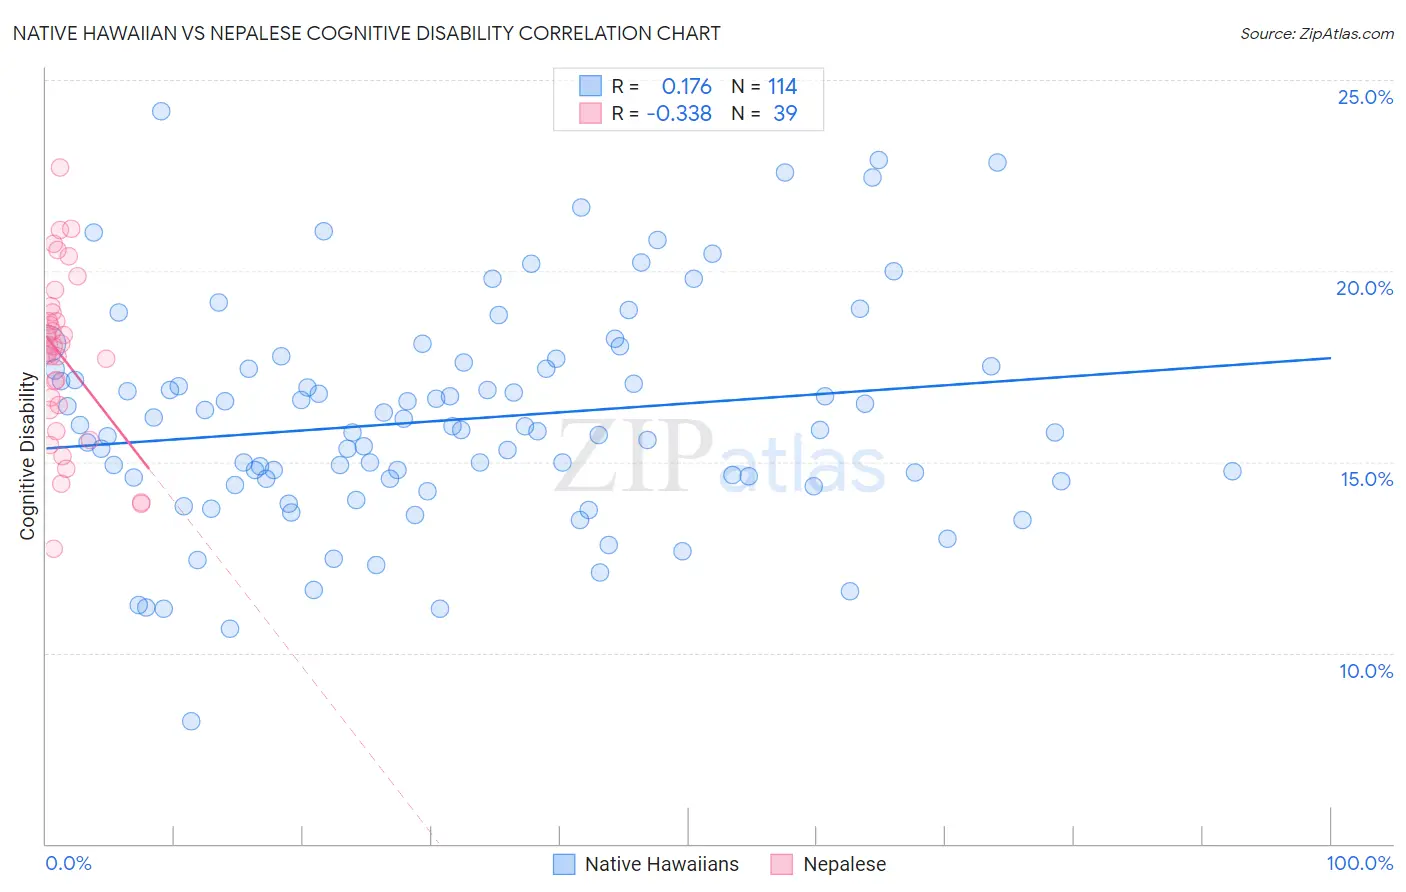Click the pink Nepalese legend swatch
Image resolution: width=1406 pixels, height=892 pixels.
[x=782, y=864]
